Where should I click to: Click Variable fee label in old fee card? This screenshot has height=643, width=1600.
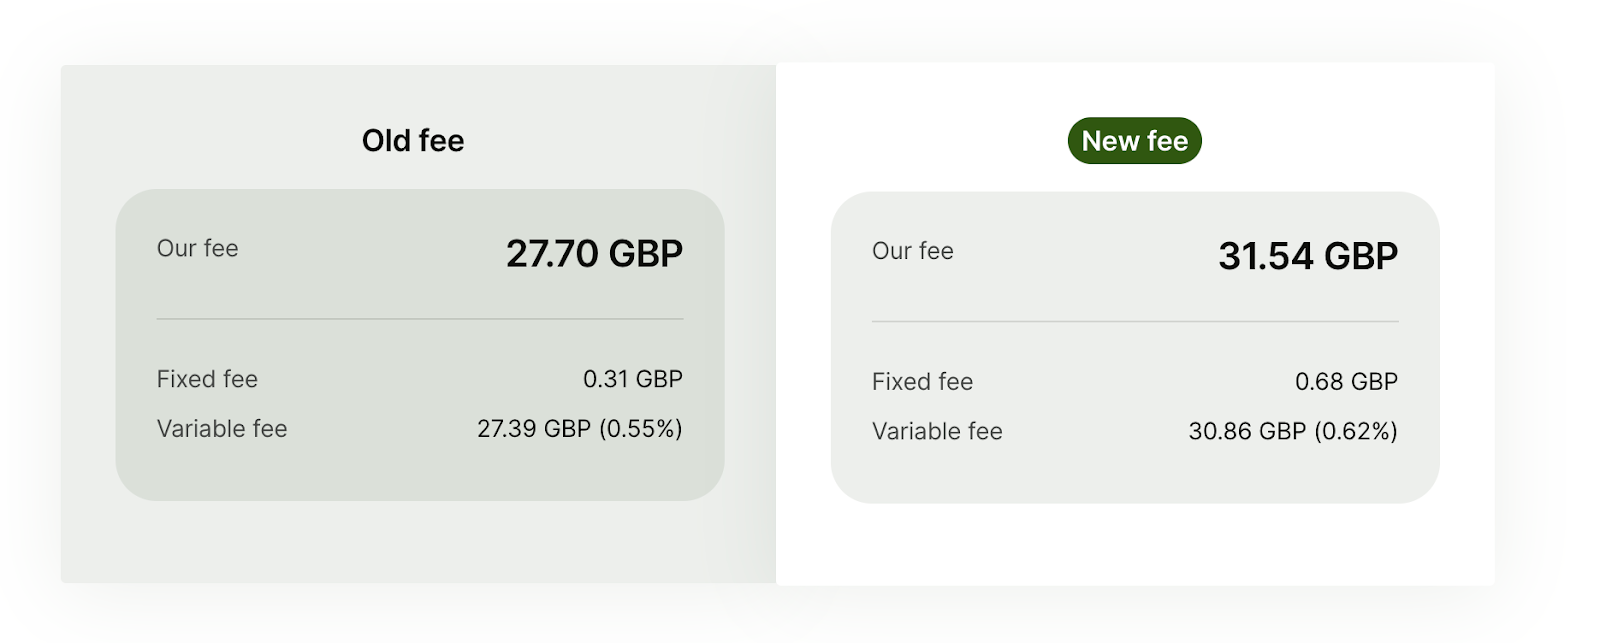(x=222, y=429)
